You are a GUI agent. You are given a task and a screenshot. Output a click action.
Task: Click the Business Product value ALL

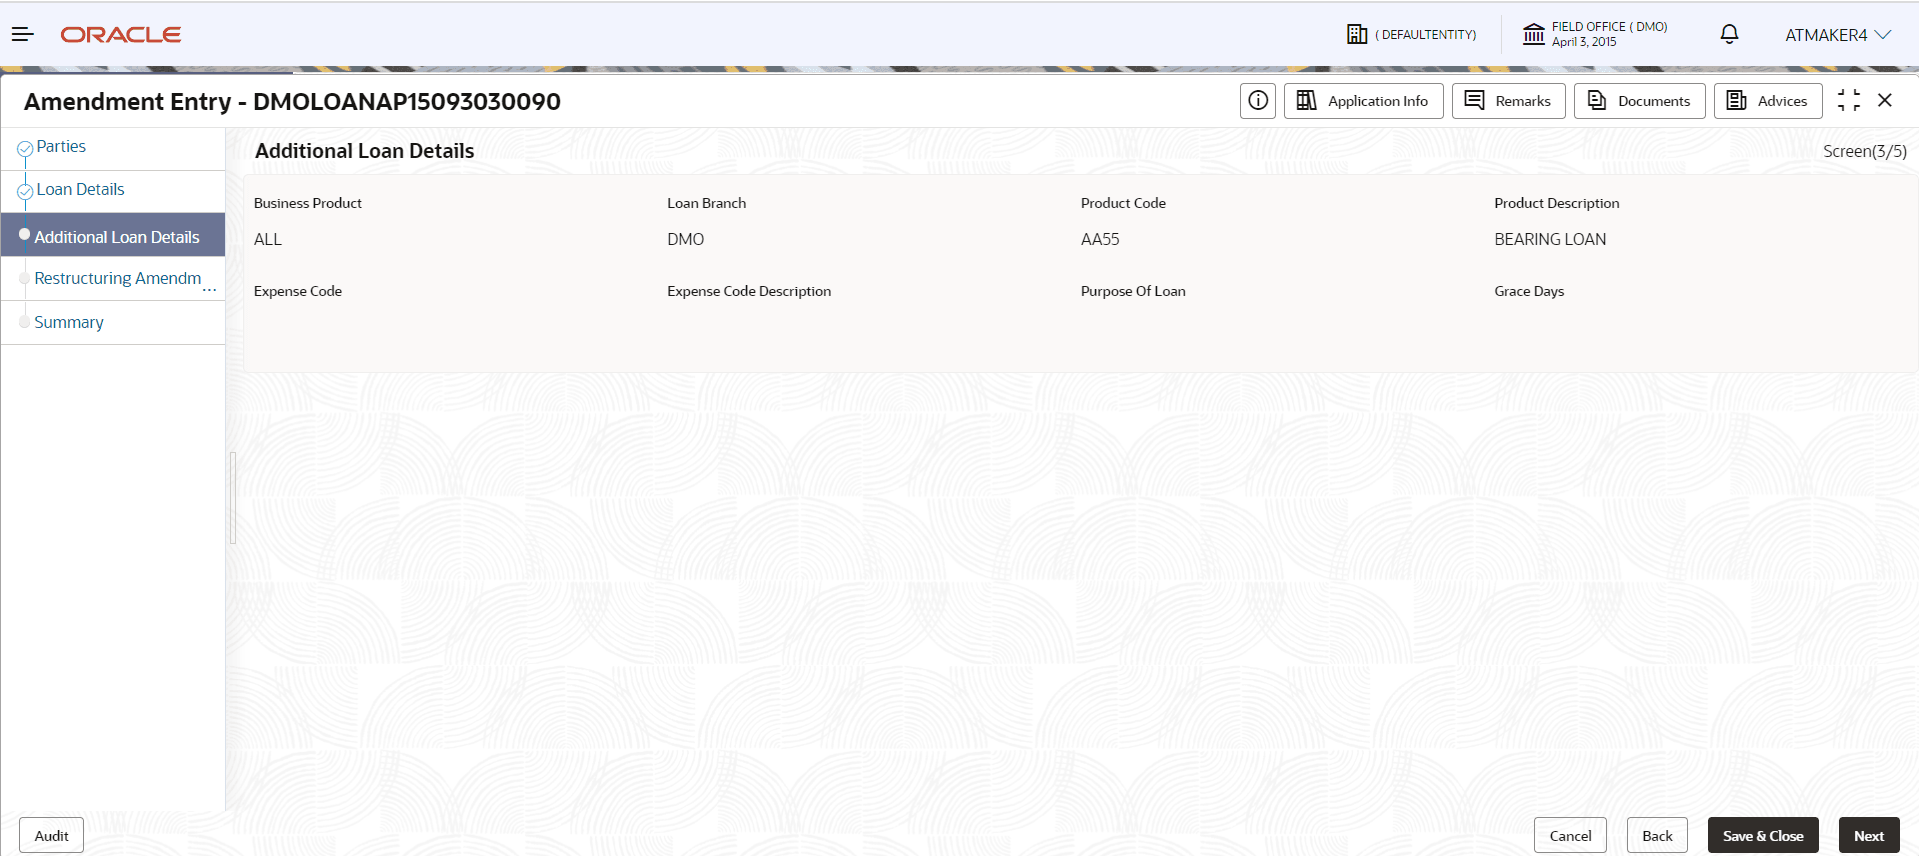tap(268, 239)
